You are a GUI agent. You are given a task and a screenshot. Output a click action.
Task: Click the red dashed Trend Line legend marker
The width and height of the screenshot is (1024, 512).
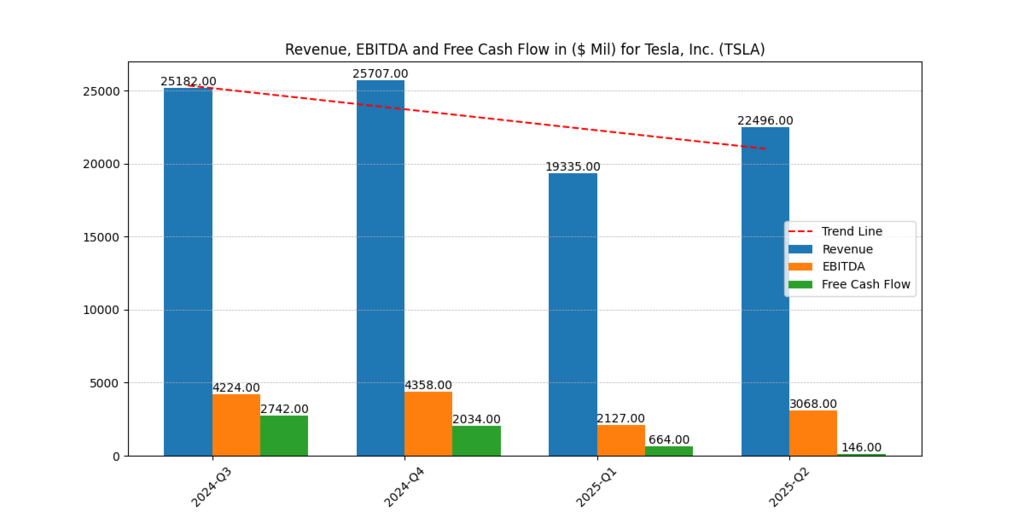click(x=802, y=231)
